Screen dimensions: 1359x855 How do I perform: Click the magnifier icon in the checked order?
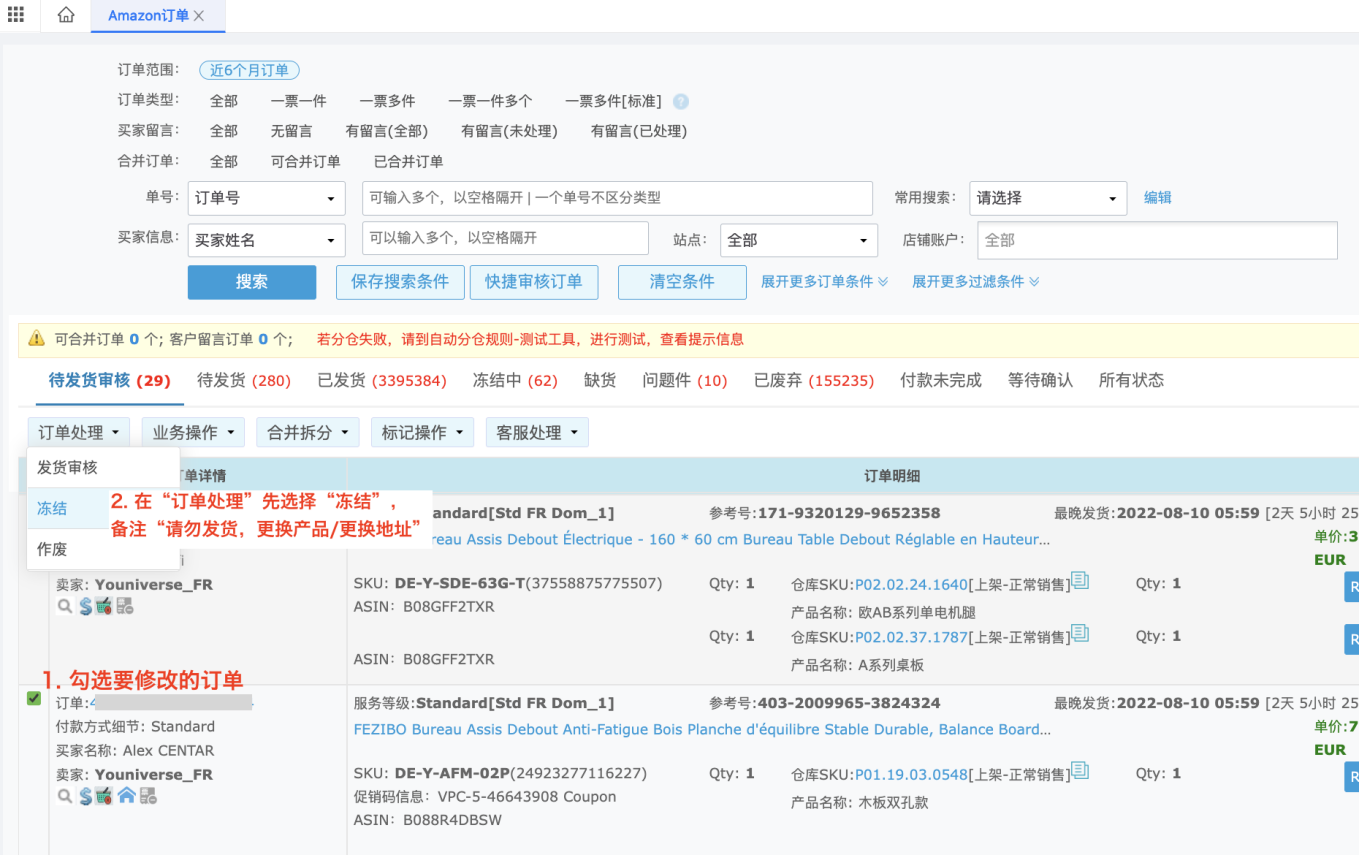click(64, 796)
